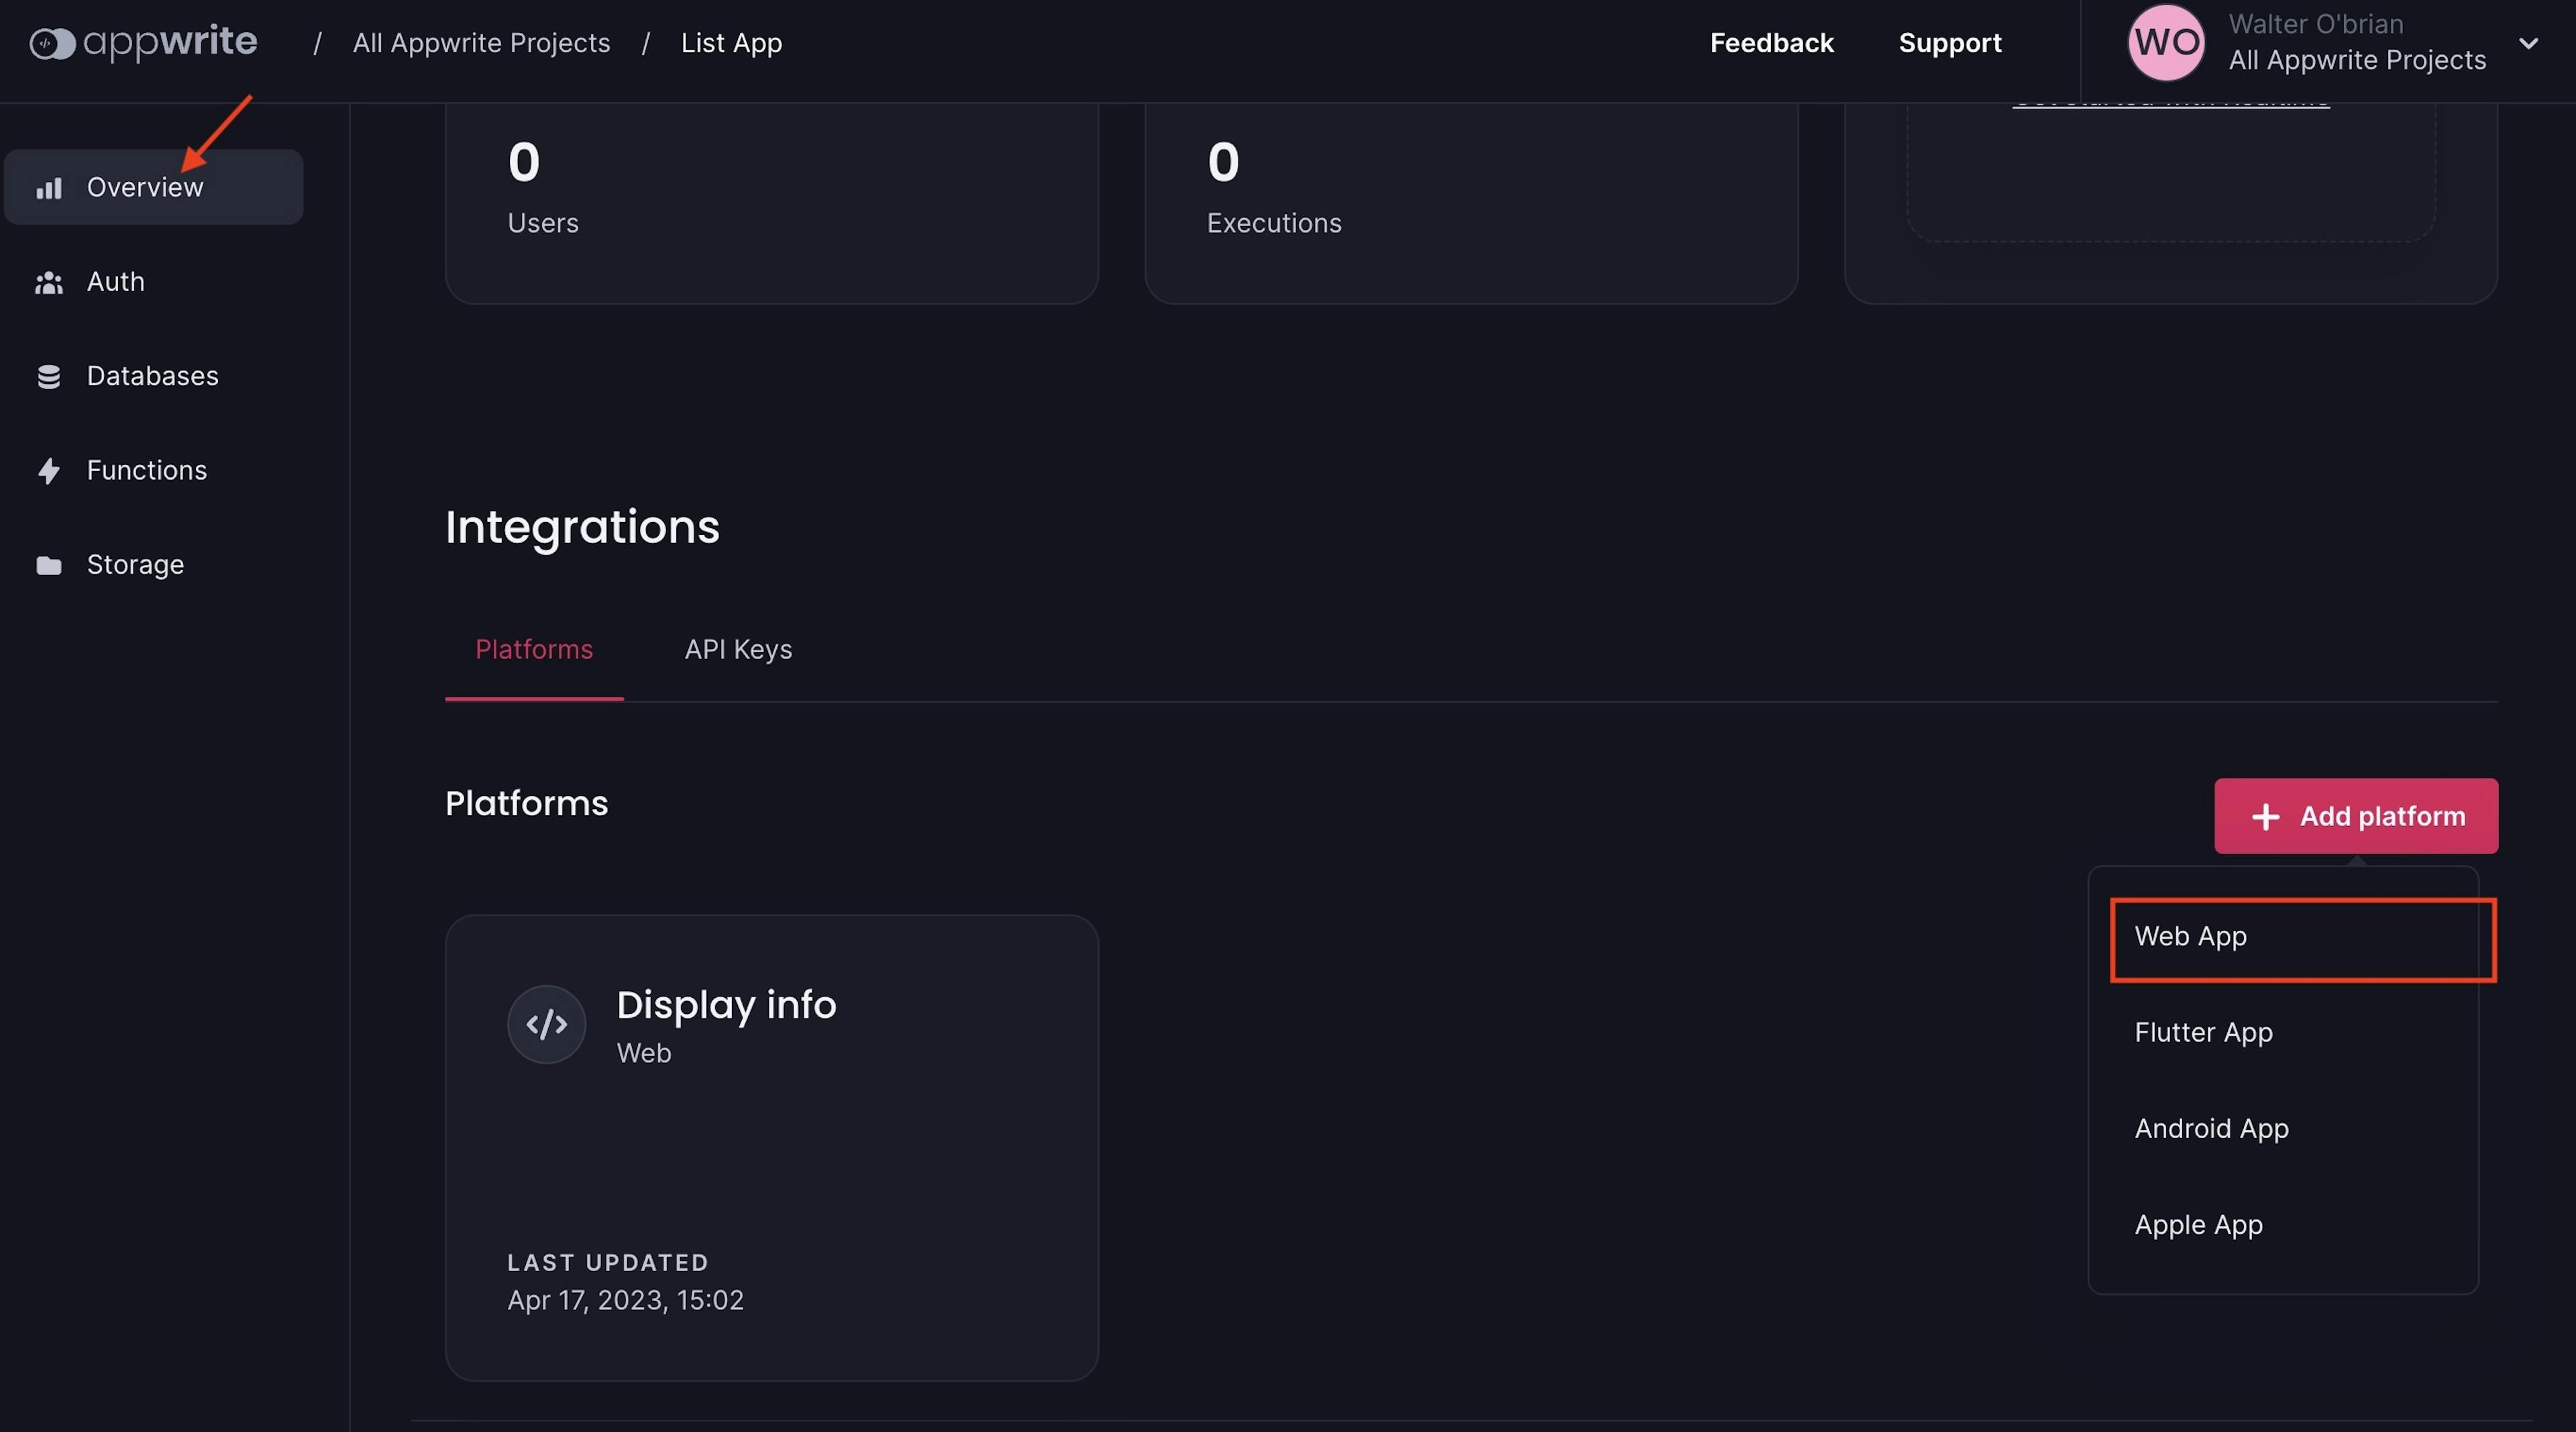The image size is (2576, 1432).
Task: Click the Appwrite logo
Action: (x=143, y=42)
